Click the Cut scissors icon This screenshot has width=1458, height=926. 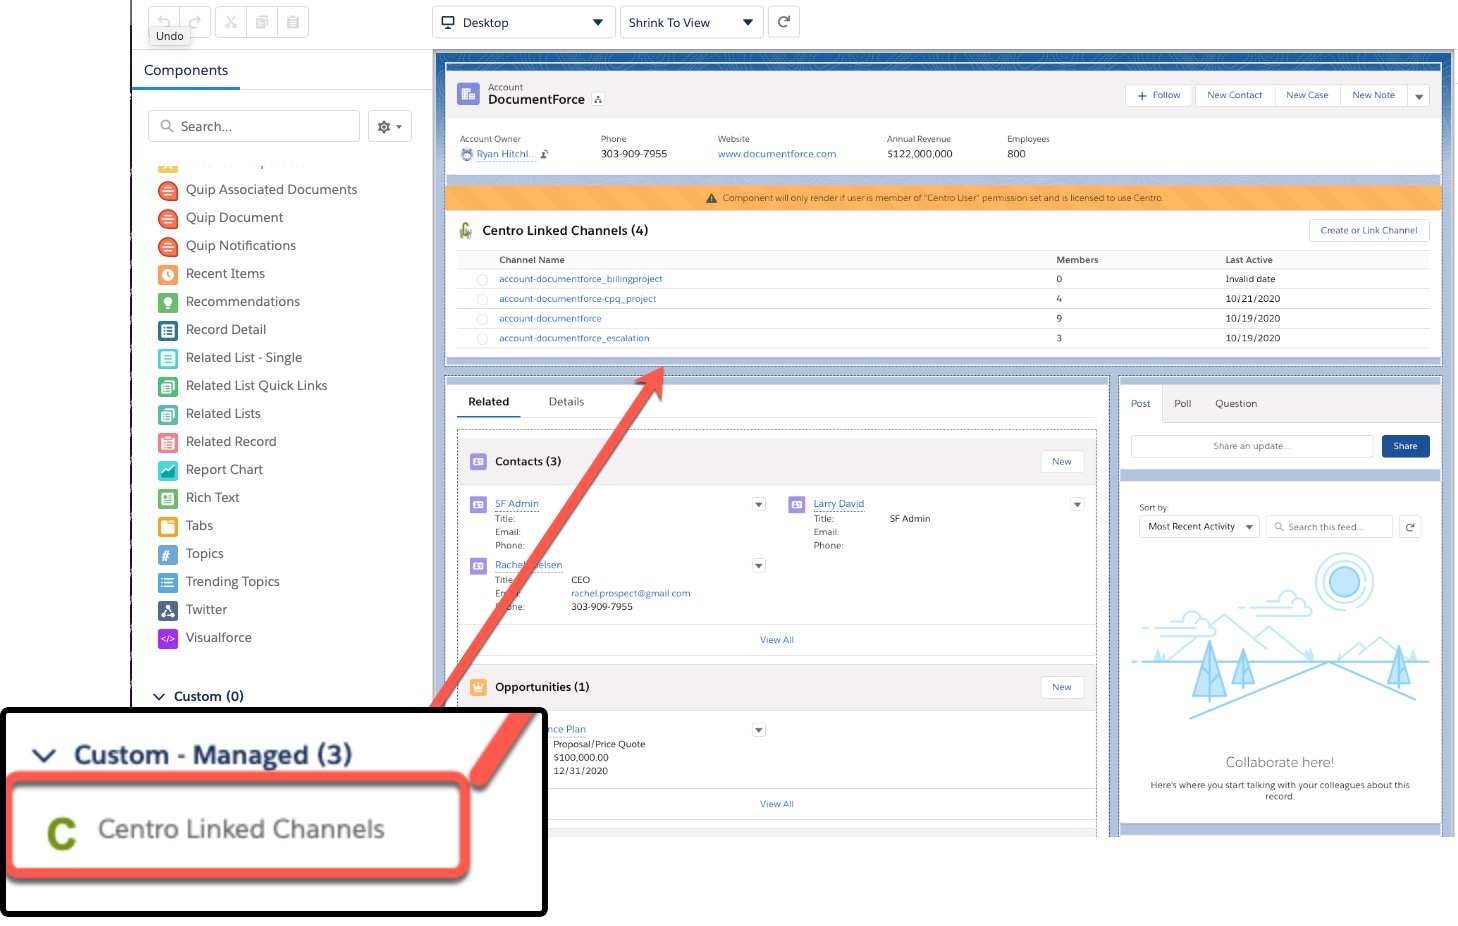point(230,22)
